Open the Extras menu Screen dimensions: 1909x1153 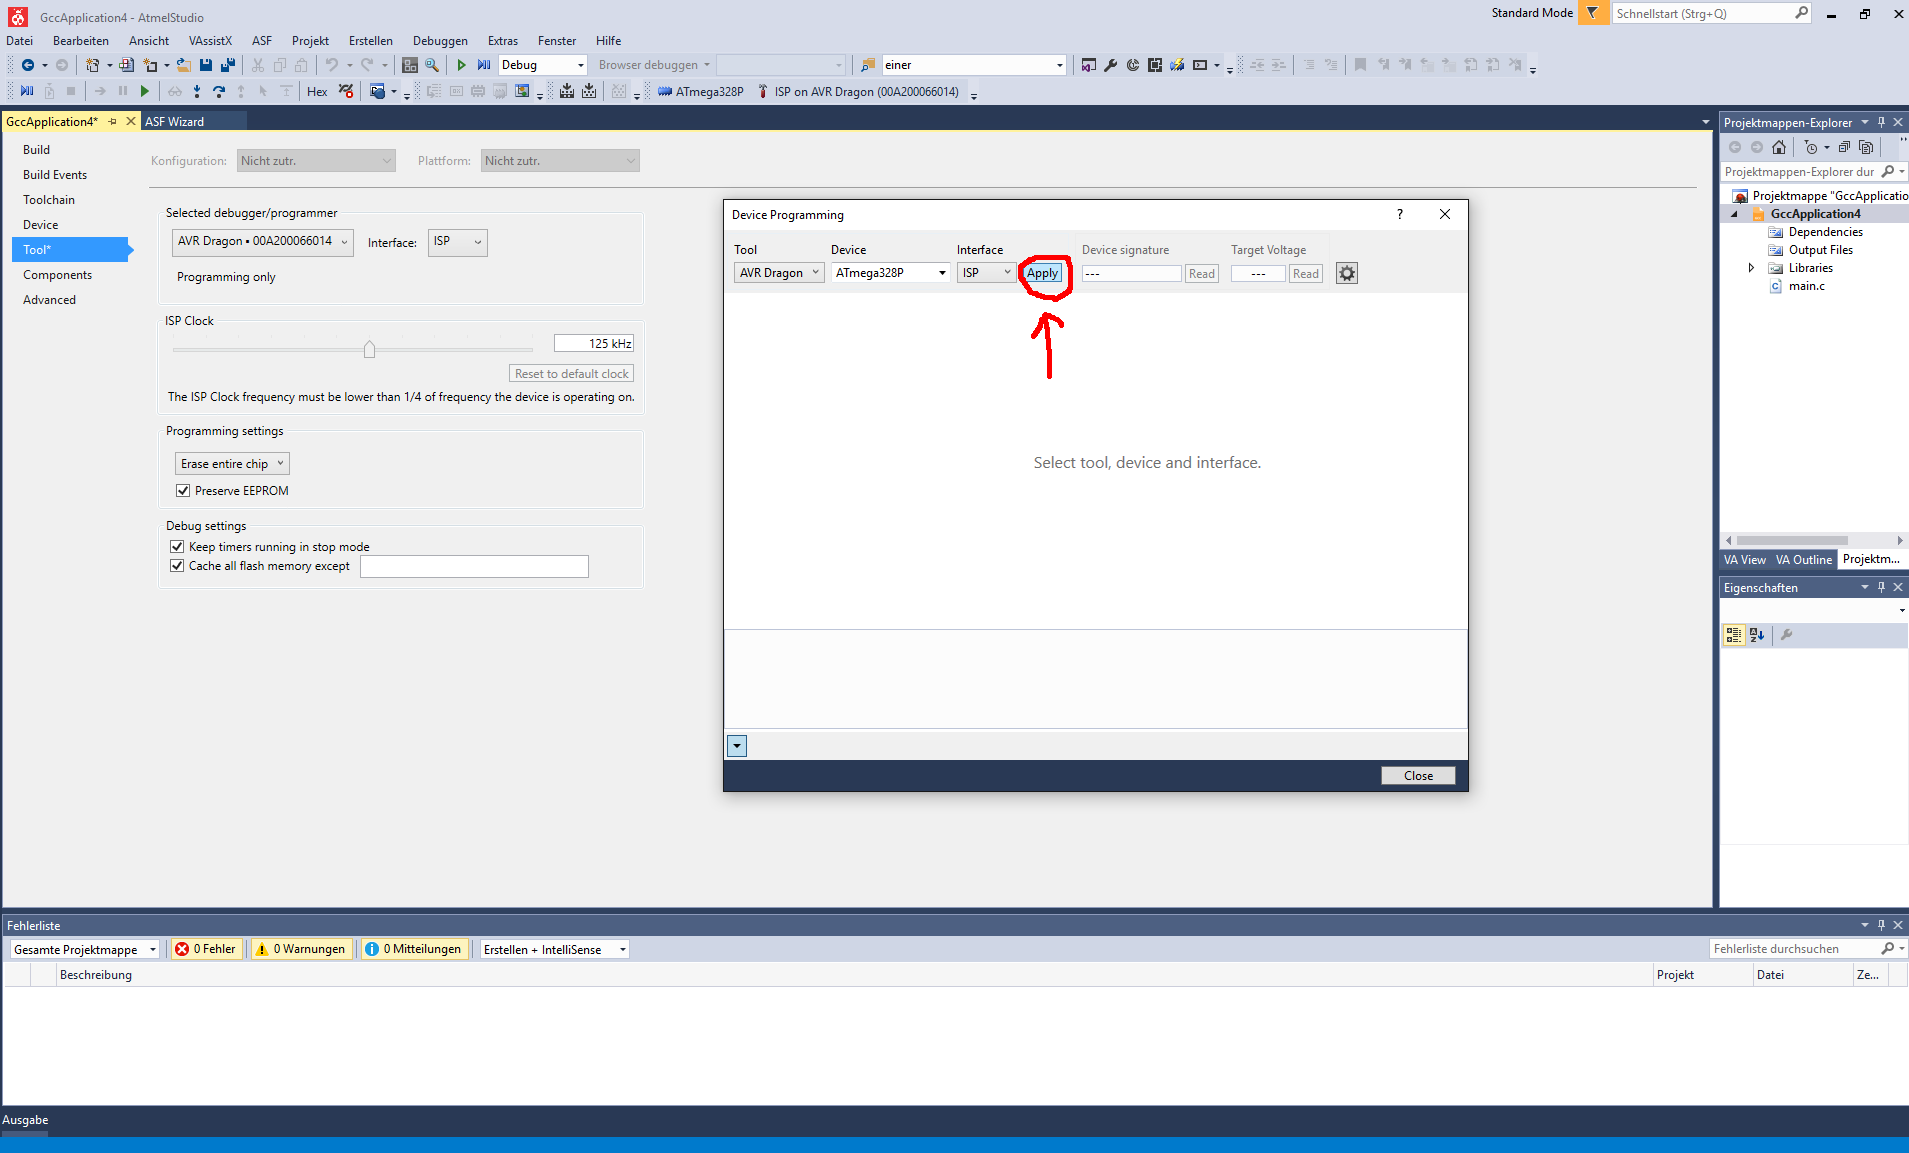pyautogui.click(x=503, y=41)
